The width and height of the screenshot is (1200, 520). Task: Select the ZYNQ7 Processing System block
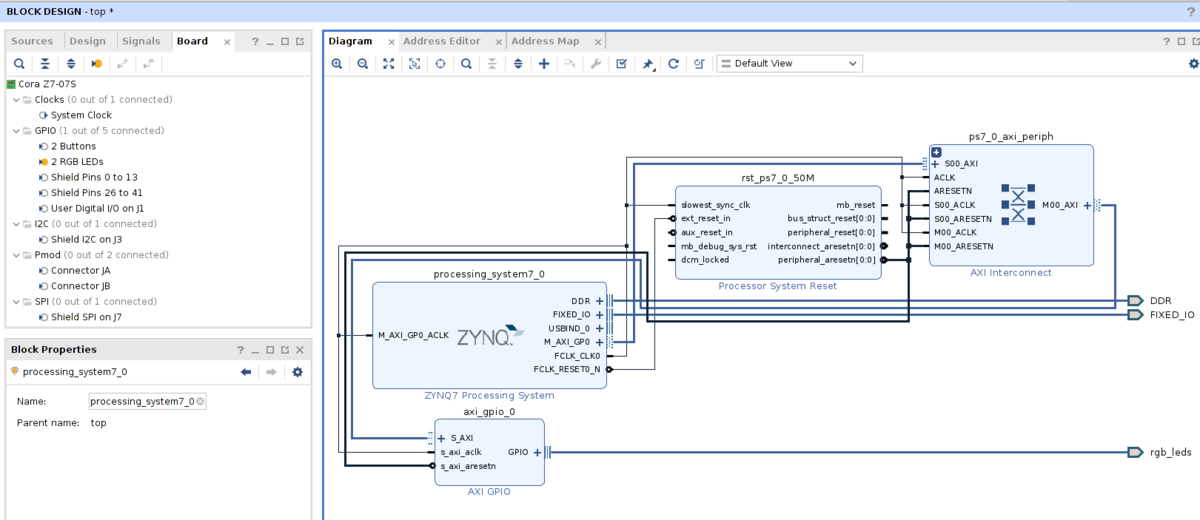point(489,335)
